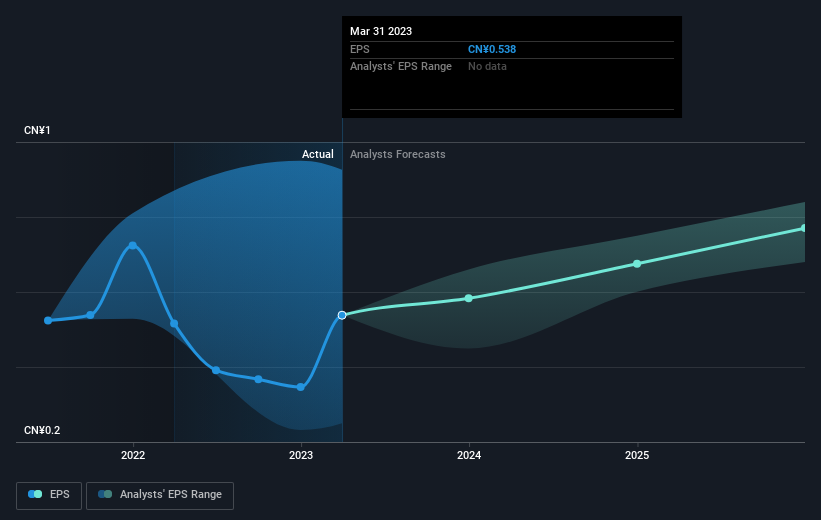The height and width of the screenshot is (520, 821).
Task: Click the EPS legend color swatch icon
Action: point(35,494)
